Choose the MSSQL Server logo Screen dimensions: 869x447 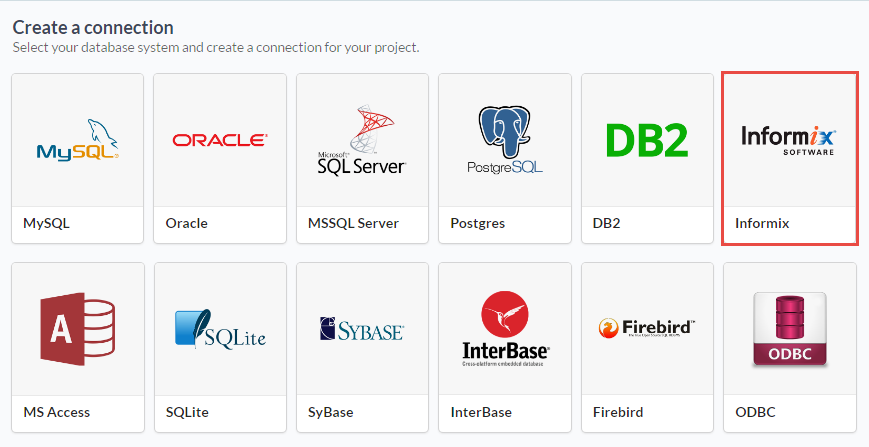tap(362, 140)
